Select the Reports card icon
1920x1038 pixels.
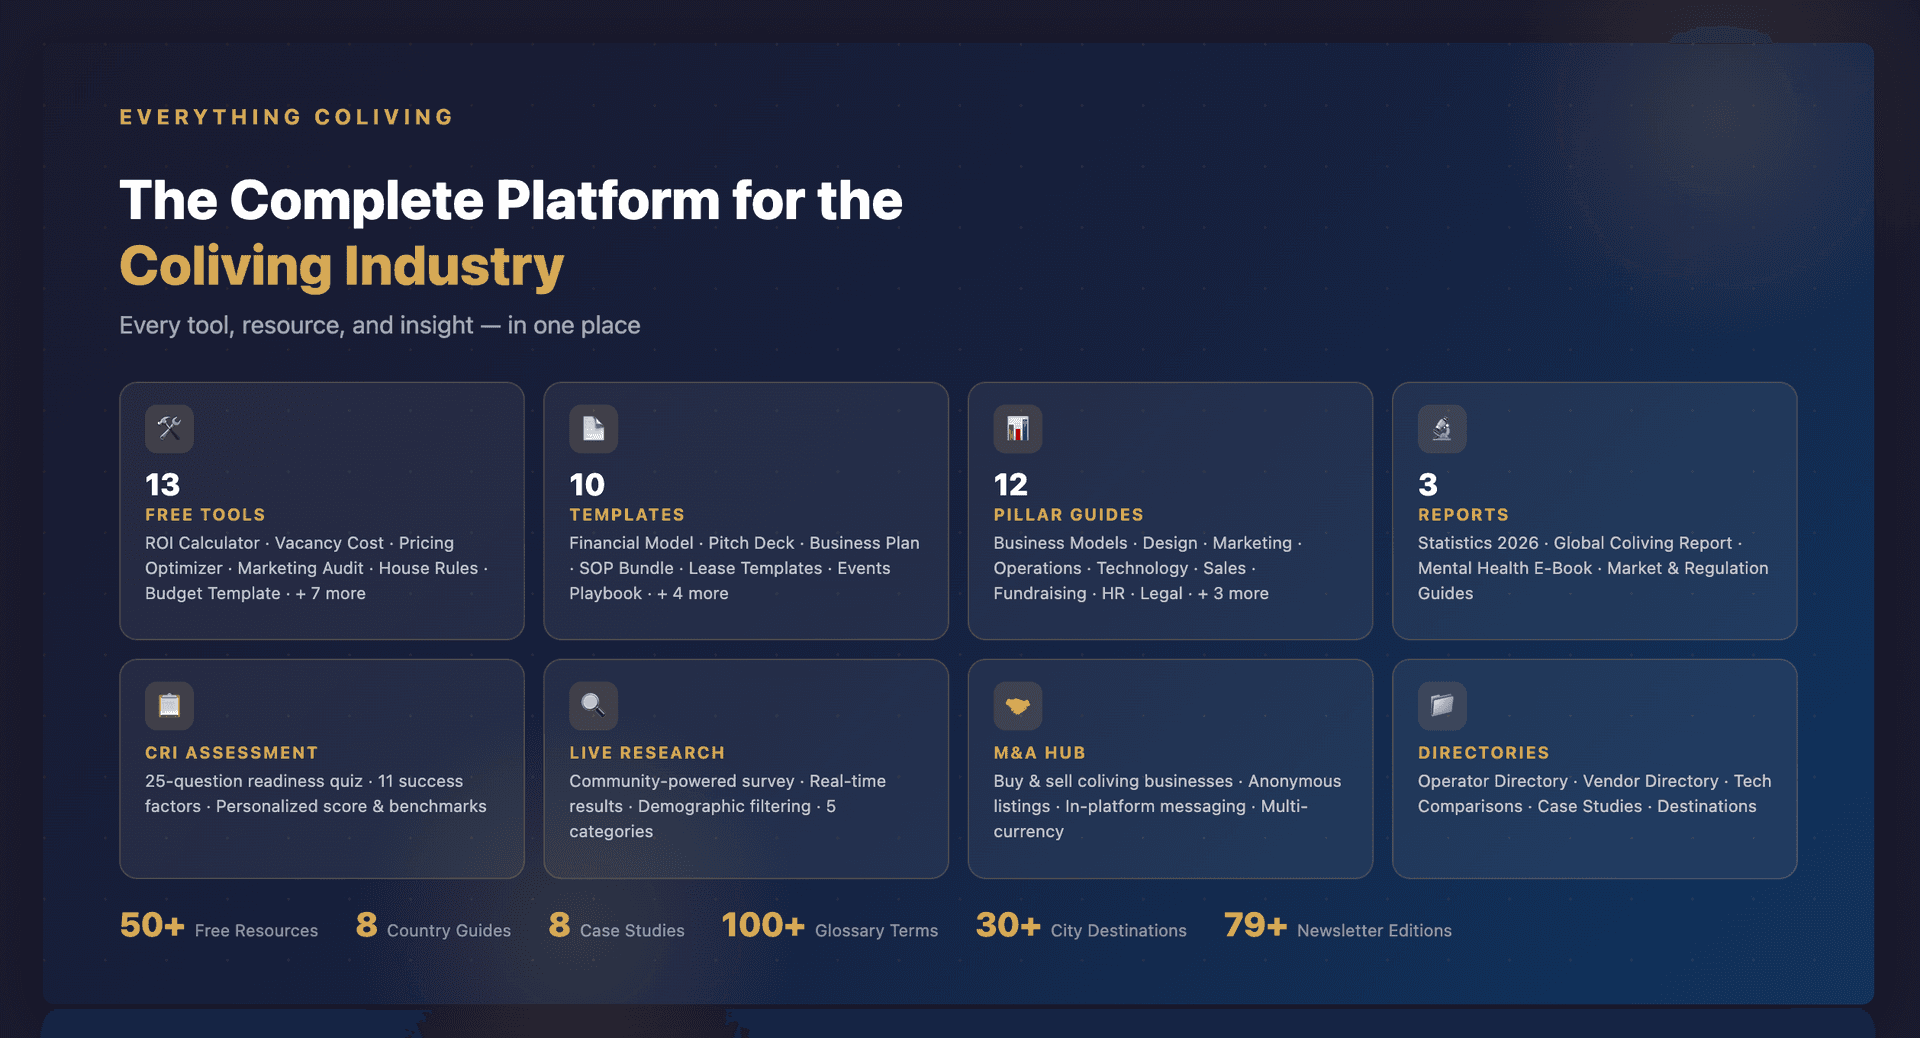coord(1441,429)
